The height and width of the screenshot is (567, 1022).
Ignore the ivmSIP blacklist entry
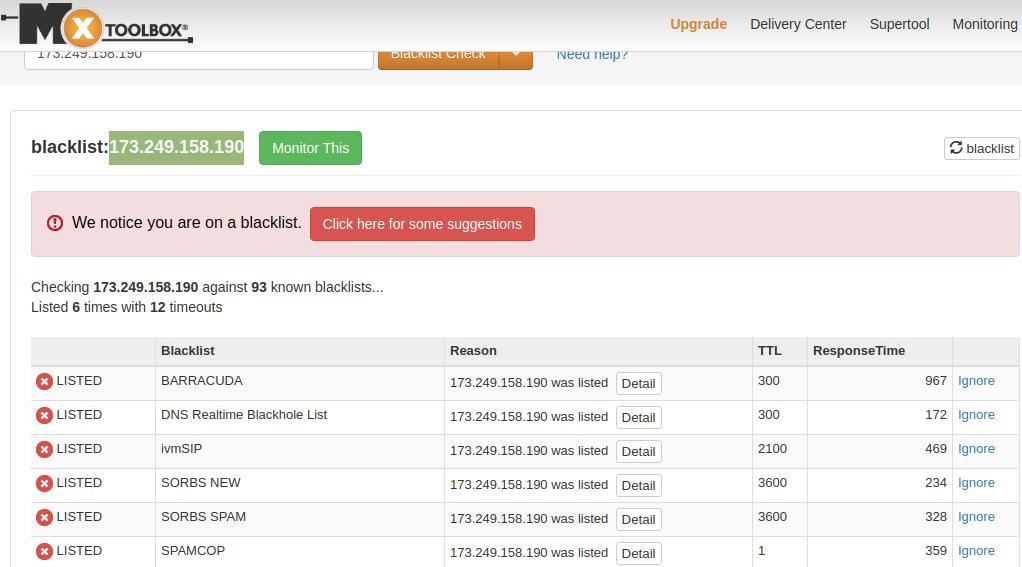coord(976,448)
